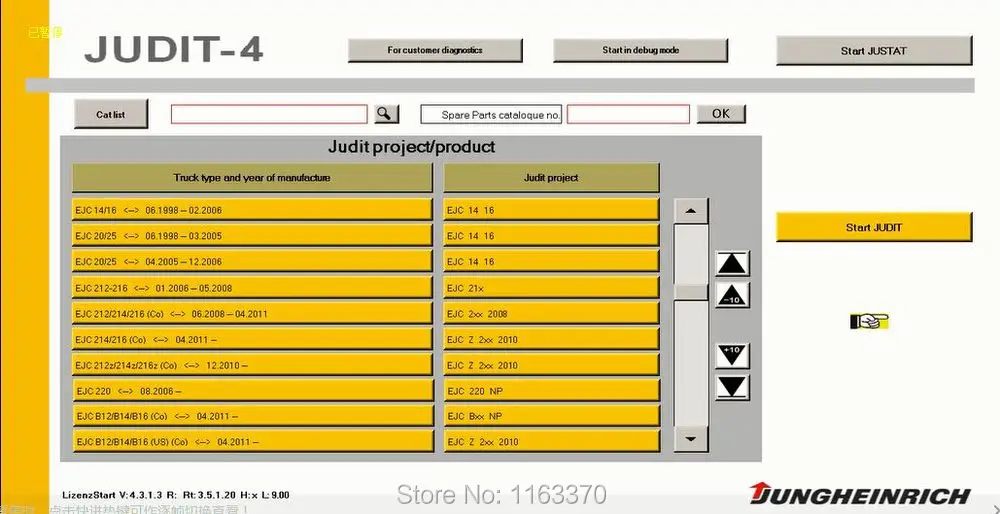The width and height of the screenshot is (1000, 514).
Task: Click scrollbar up arrow button
Action: click(x=691, y=210)
